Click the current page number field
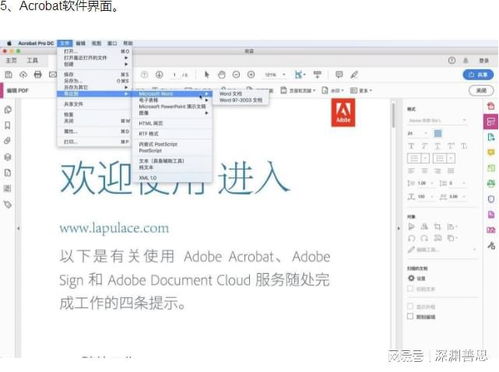This screenshot has height=372, width=499. 175,75
